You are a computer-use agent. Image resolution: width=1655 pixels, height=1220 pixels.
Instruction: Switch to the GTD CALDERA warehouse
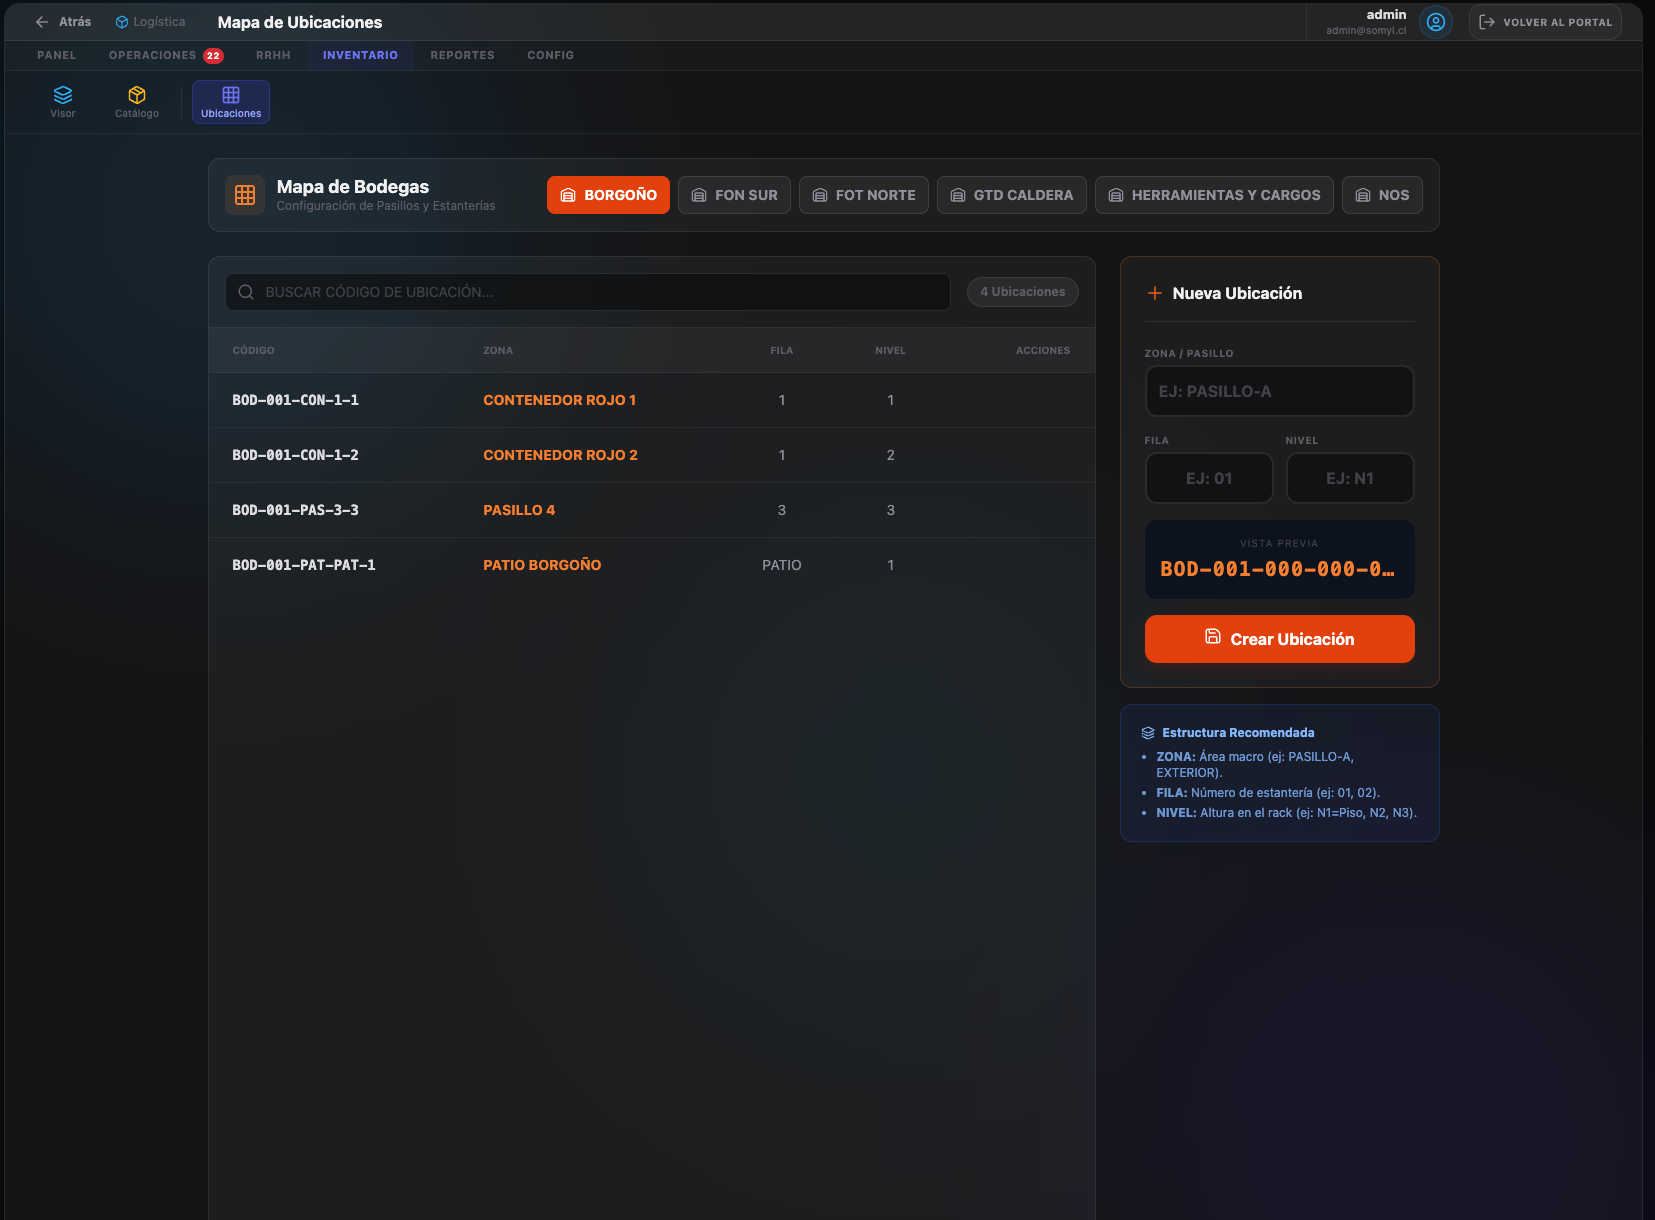[x=1012, y=195]
